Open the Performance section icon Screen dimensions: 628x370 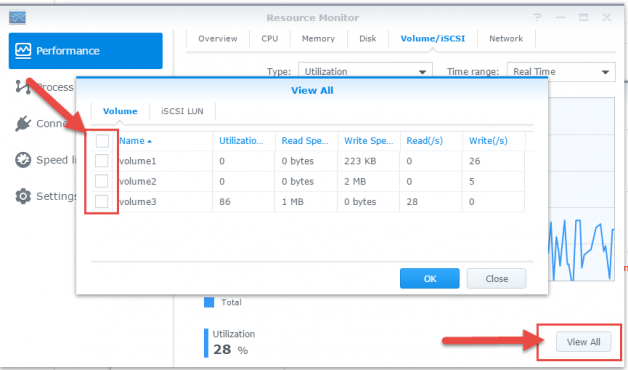click(x=23, y=50)
